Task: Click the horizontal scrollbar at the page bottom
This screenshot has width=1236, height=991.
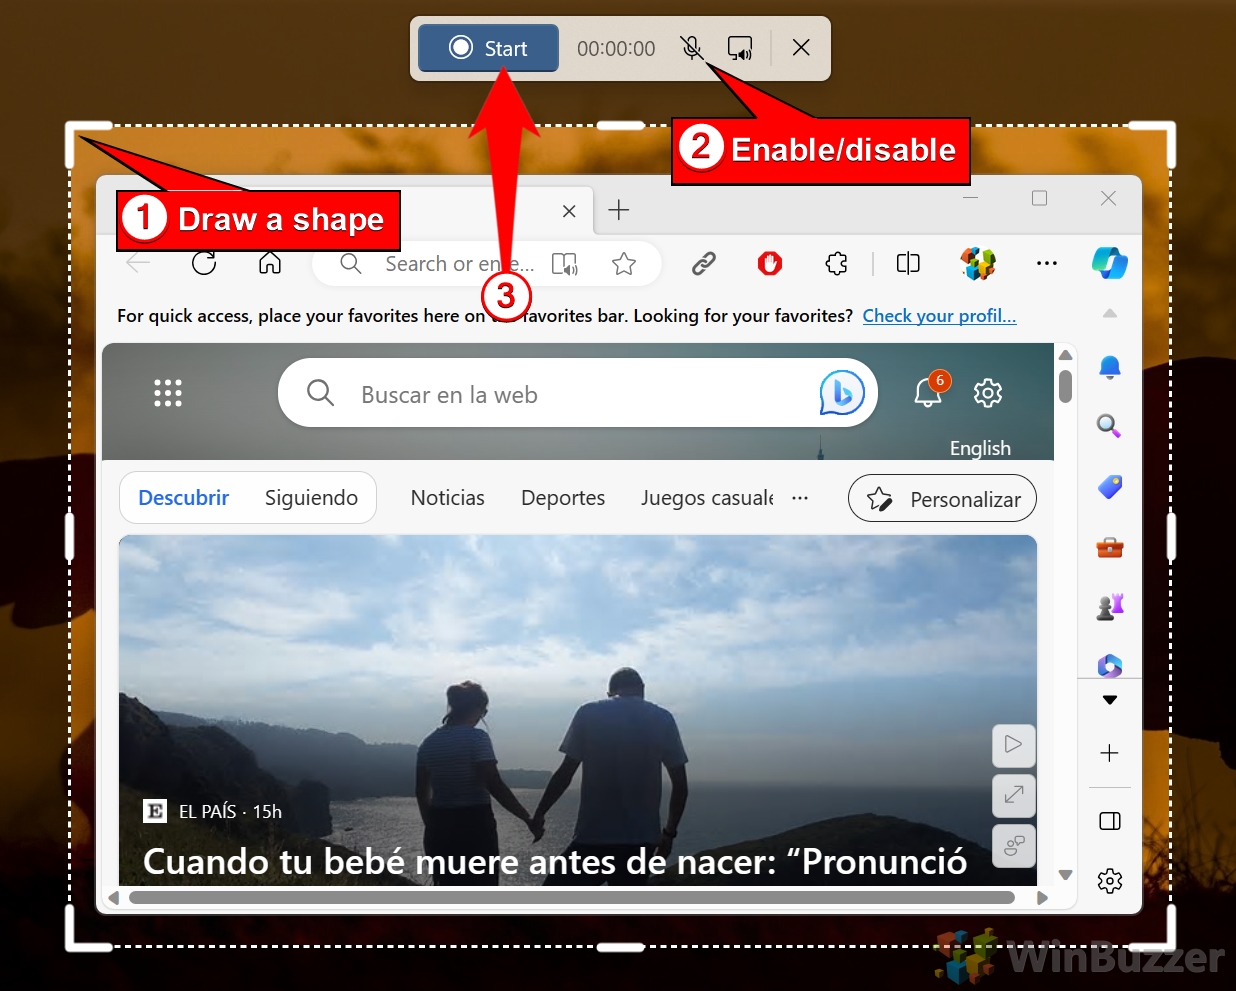Action: click(572, 897)
